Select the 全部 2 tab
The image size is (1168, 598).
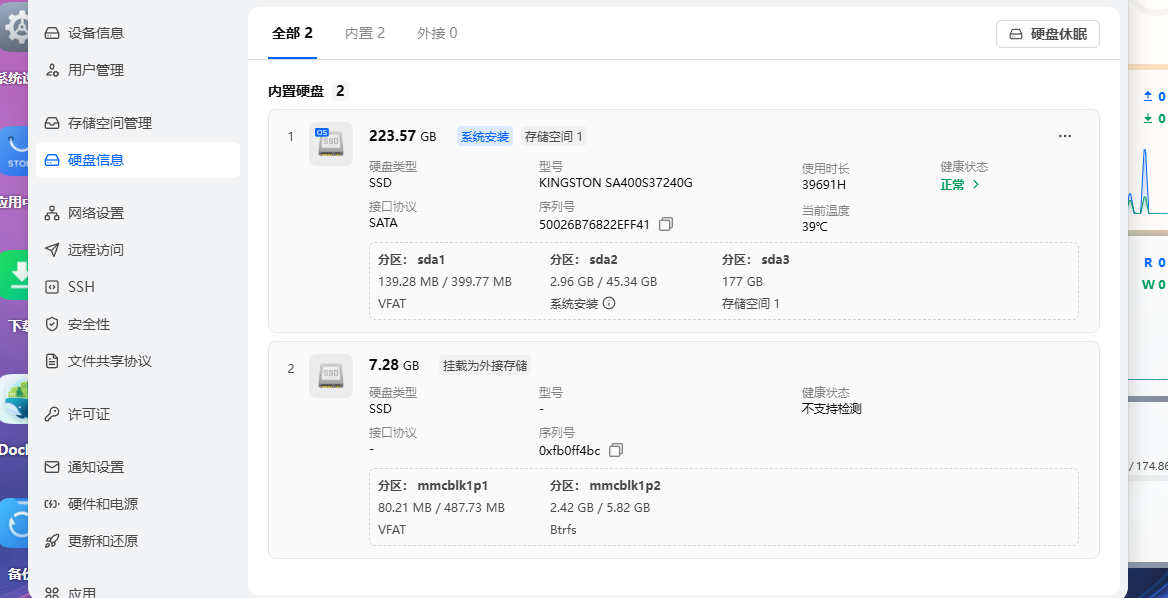pos(292,33)
